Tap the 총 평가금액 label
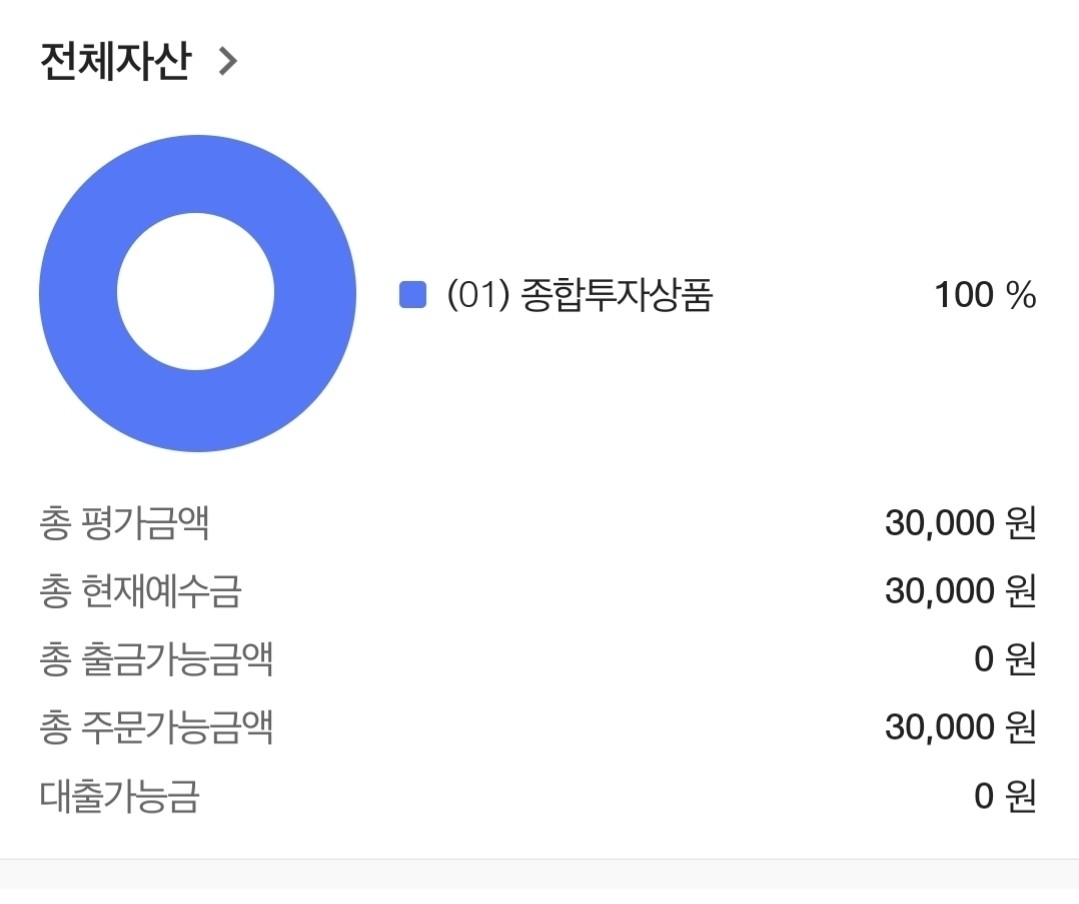This screenshot has width=1079, height=904. pos(124,523)
